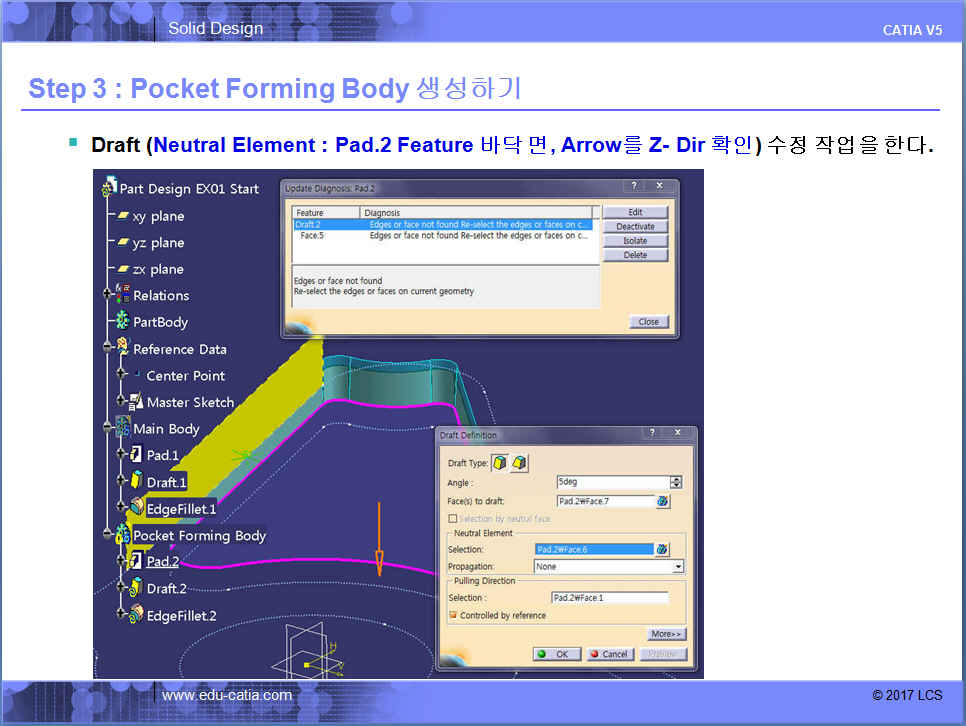Select the Face.5 row in diagnosis list
966x726 pixels.
[x=311, y=236]
